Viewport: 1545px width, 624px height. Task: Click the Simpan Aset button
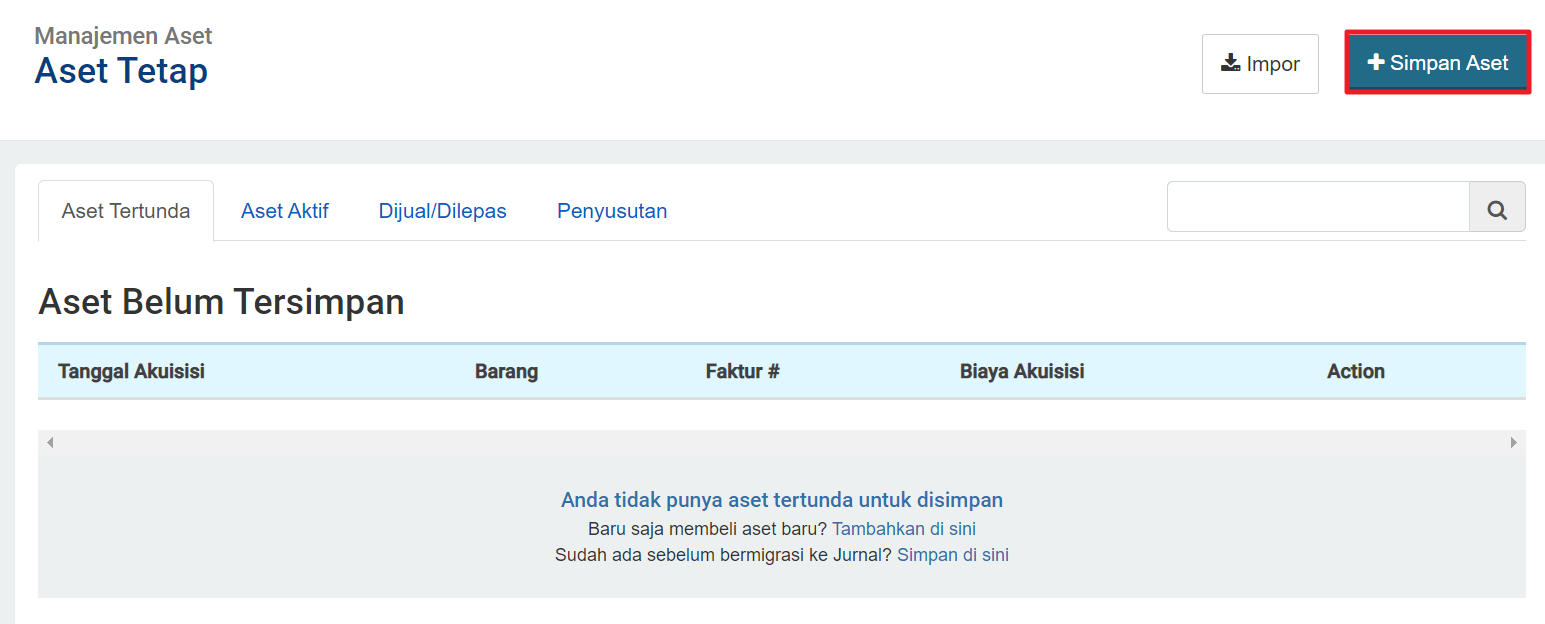click(1437, 62)
